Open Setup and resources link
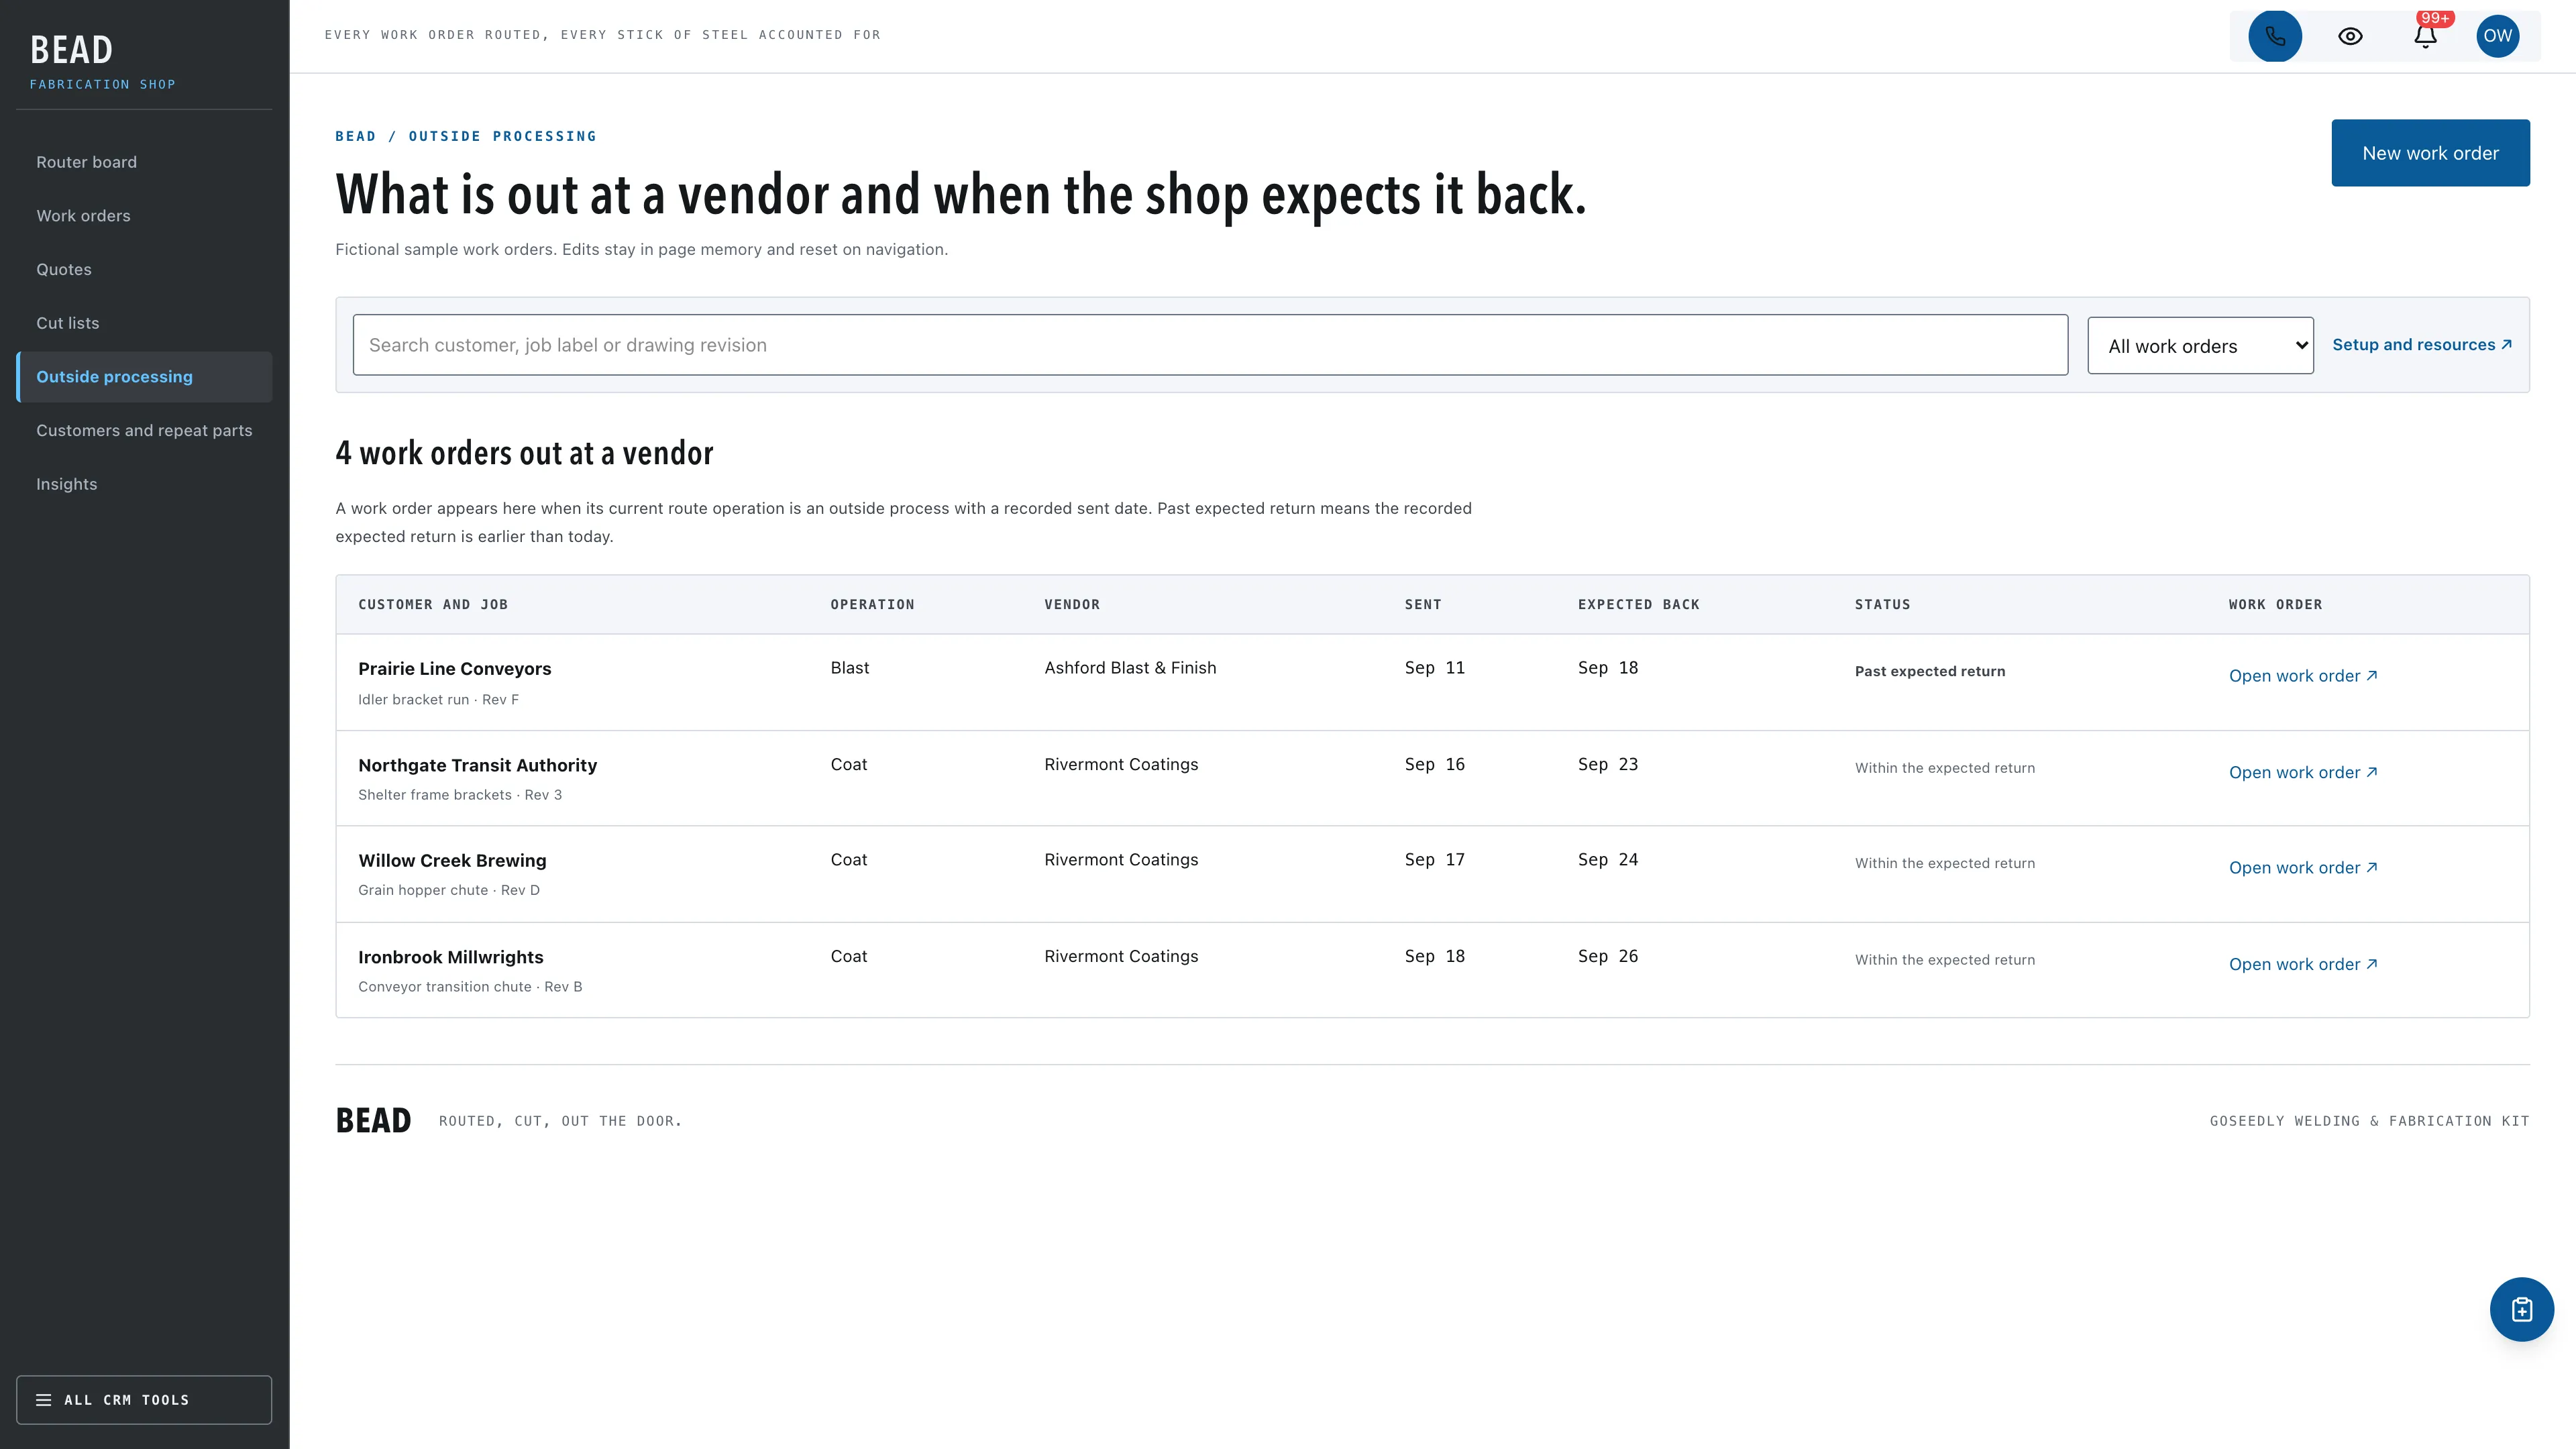This screenshot has height=1449, width=2576. point(2421,345)
